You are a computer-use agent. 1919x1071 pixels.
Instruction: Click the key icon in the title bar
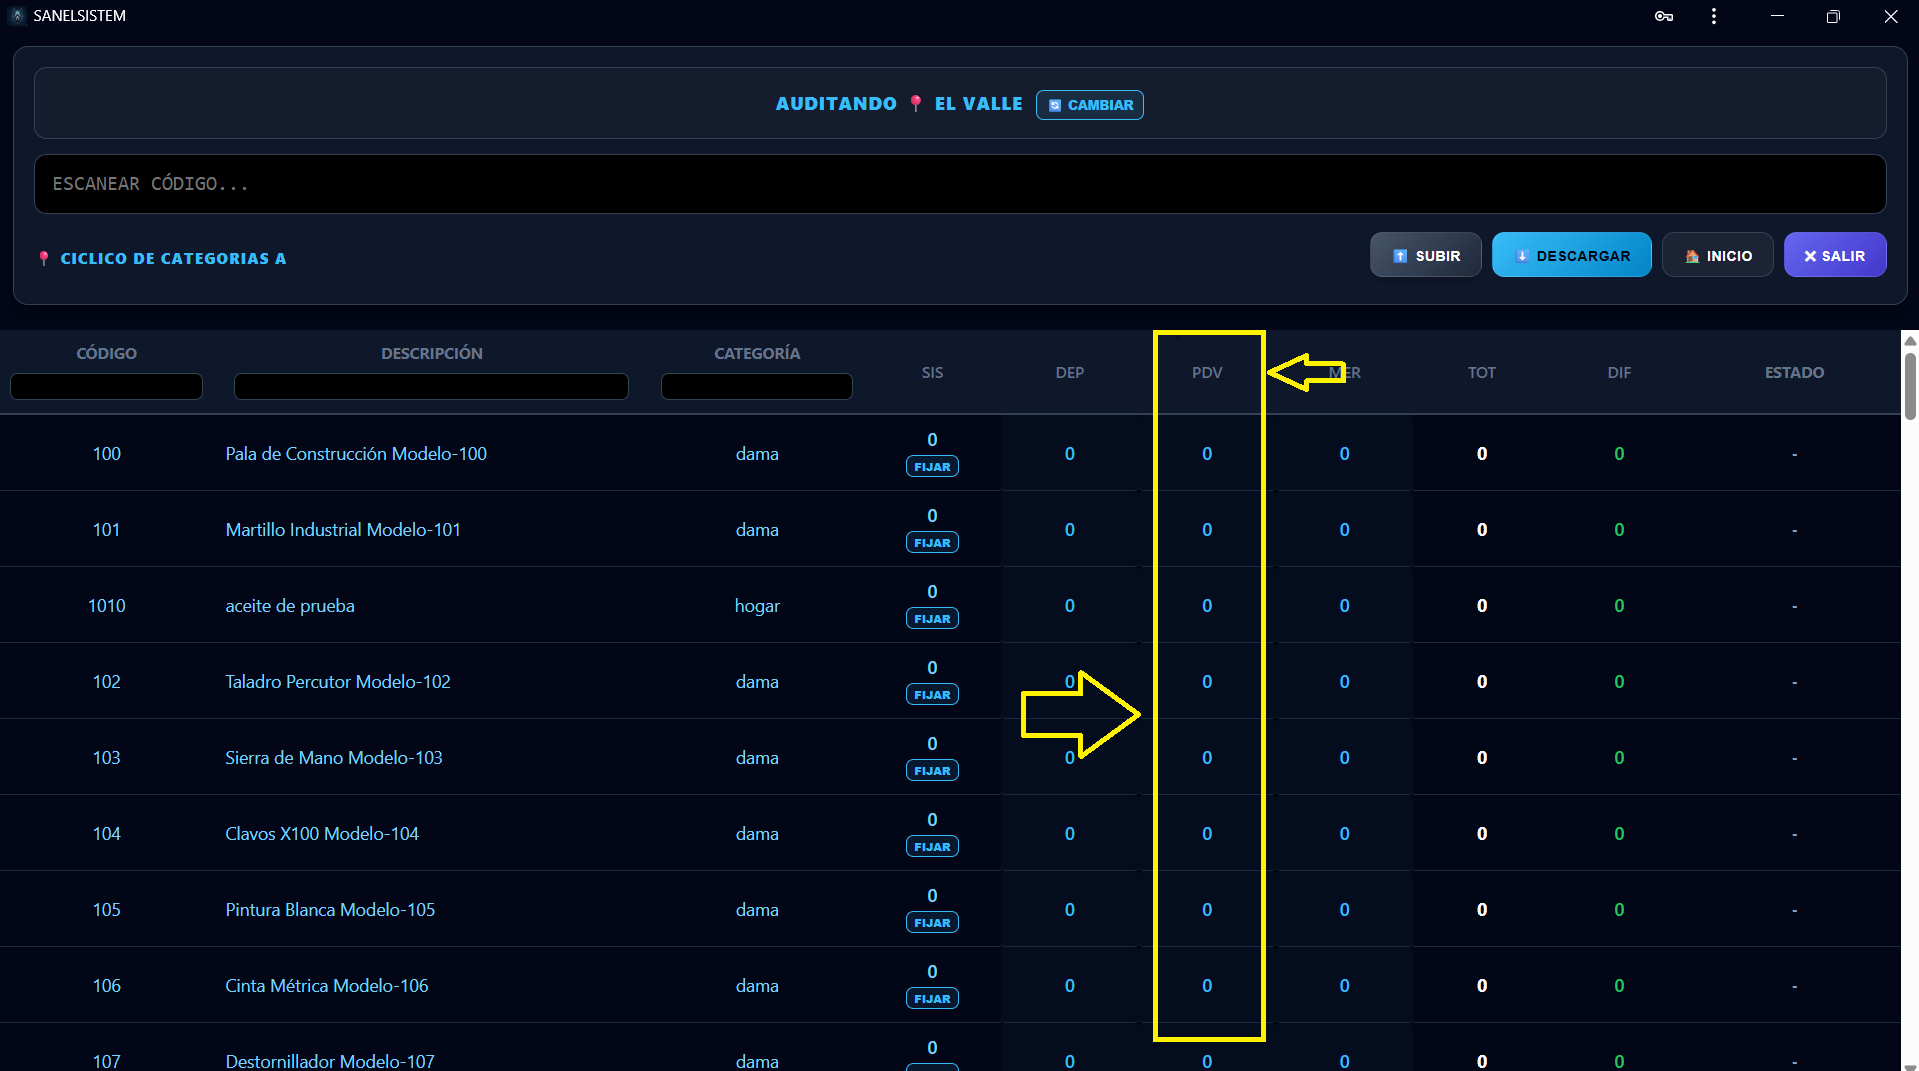click(1664, 16)
